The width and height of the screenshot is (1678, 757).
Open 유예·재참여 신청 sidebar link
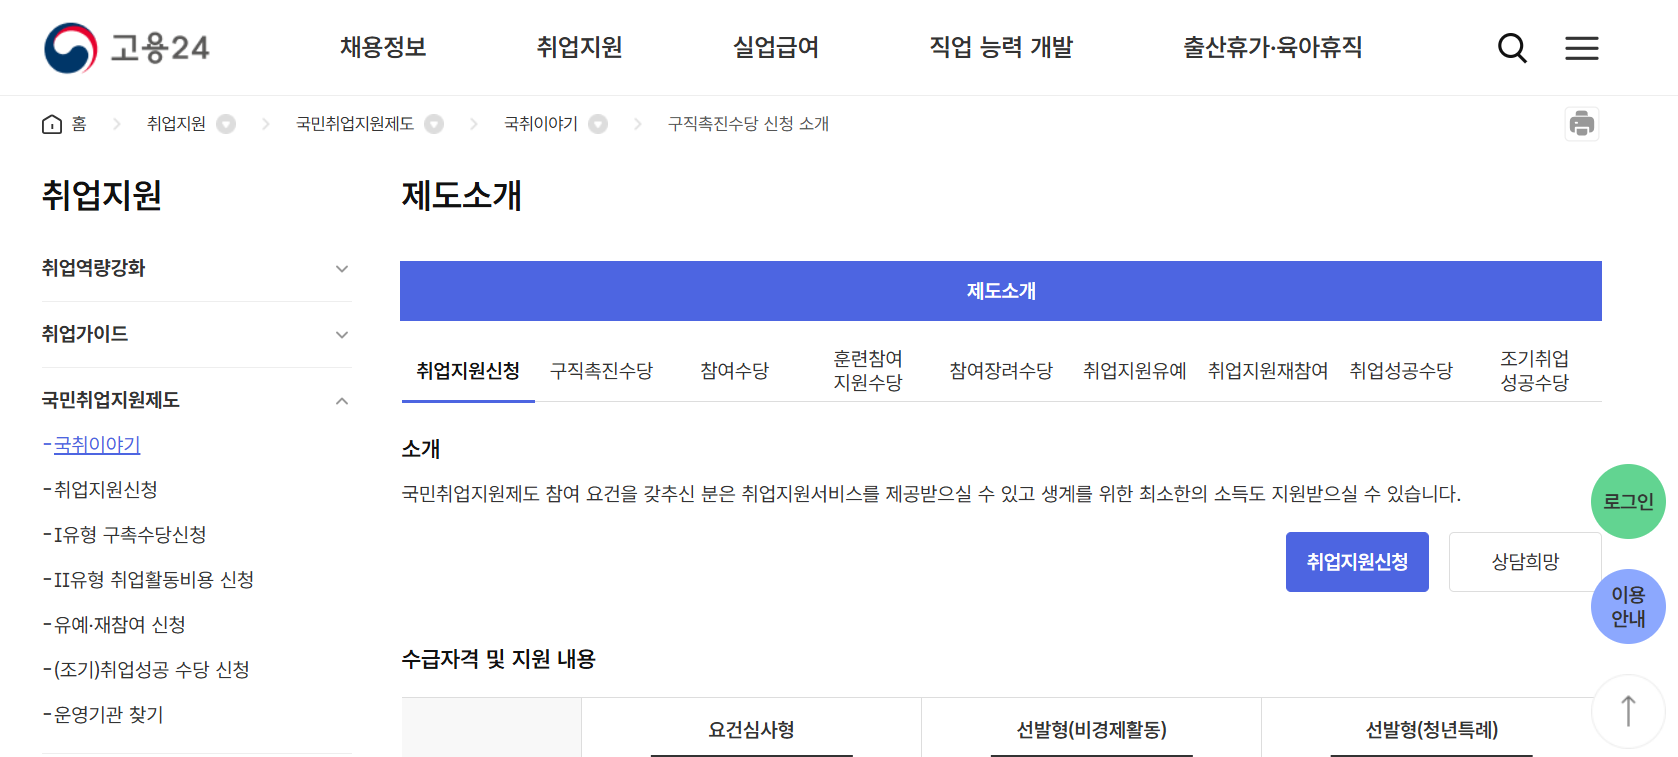coord(119,625)
